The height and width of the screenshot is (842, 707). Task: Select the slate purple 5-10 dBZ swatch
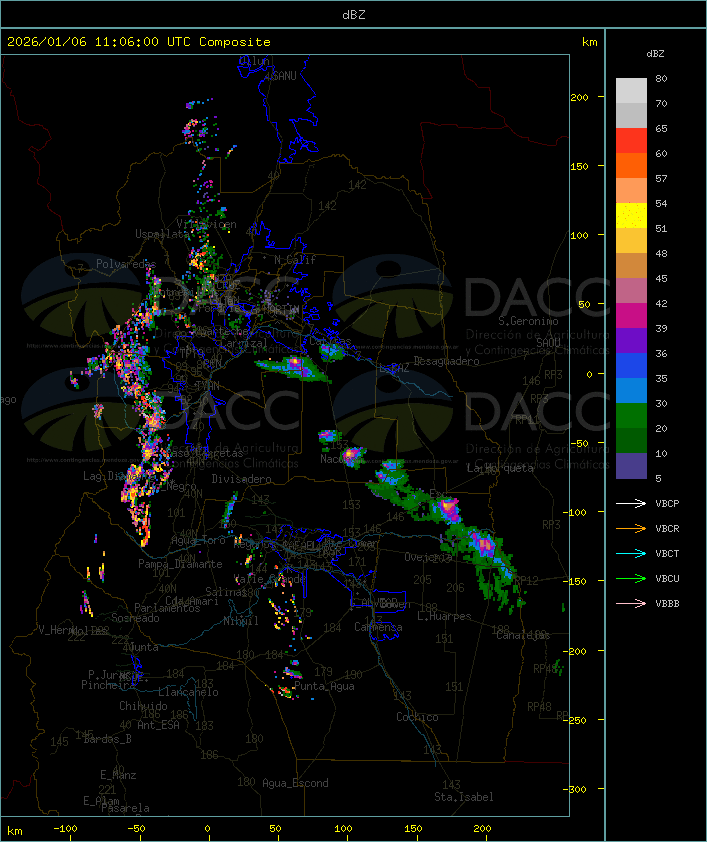[x=631, y=466]
